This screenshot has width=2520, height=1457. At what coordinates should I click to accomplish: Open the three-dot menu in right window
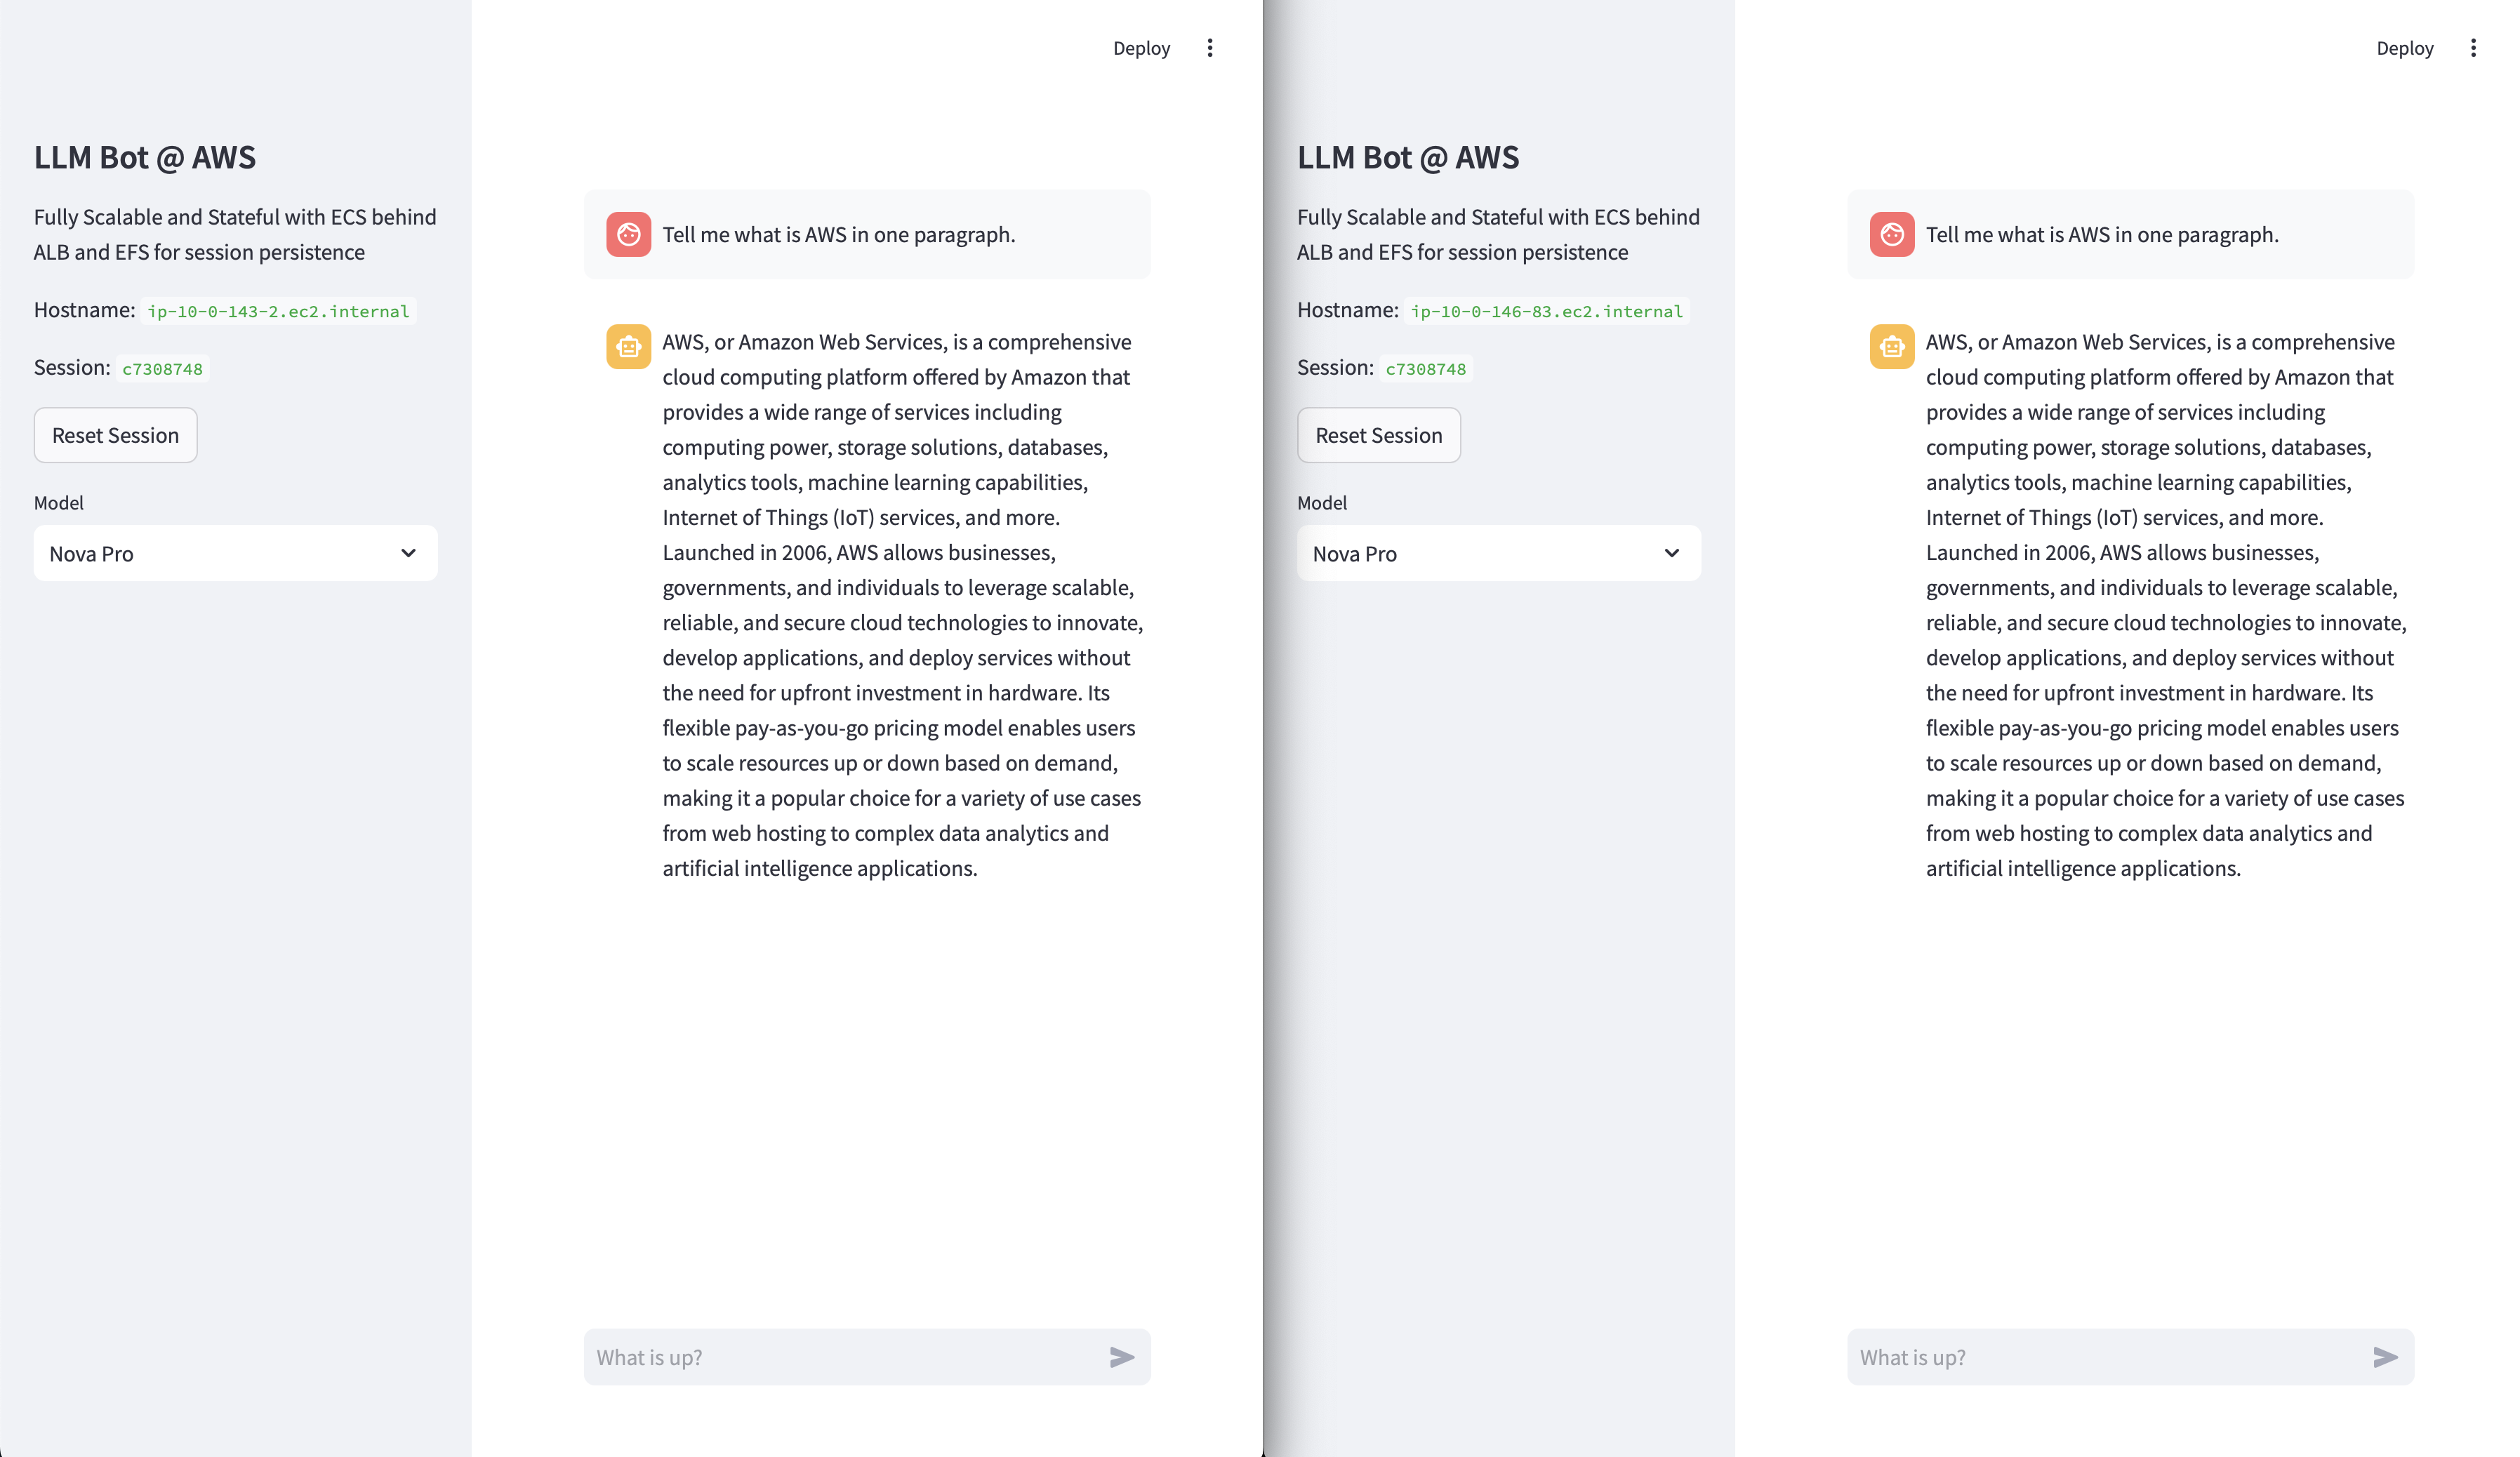pyautogui.click(x=2472, y=48)
